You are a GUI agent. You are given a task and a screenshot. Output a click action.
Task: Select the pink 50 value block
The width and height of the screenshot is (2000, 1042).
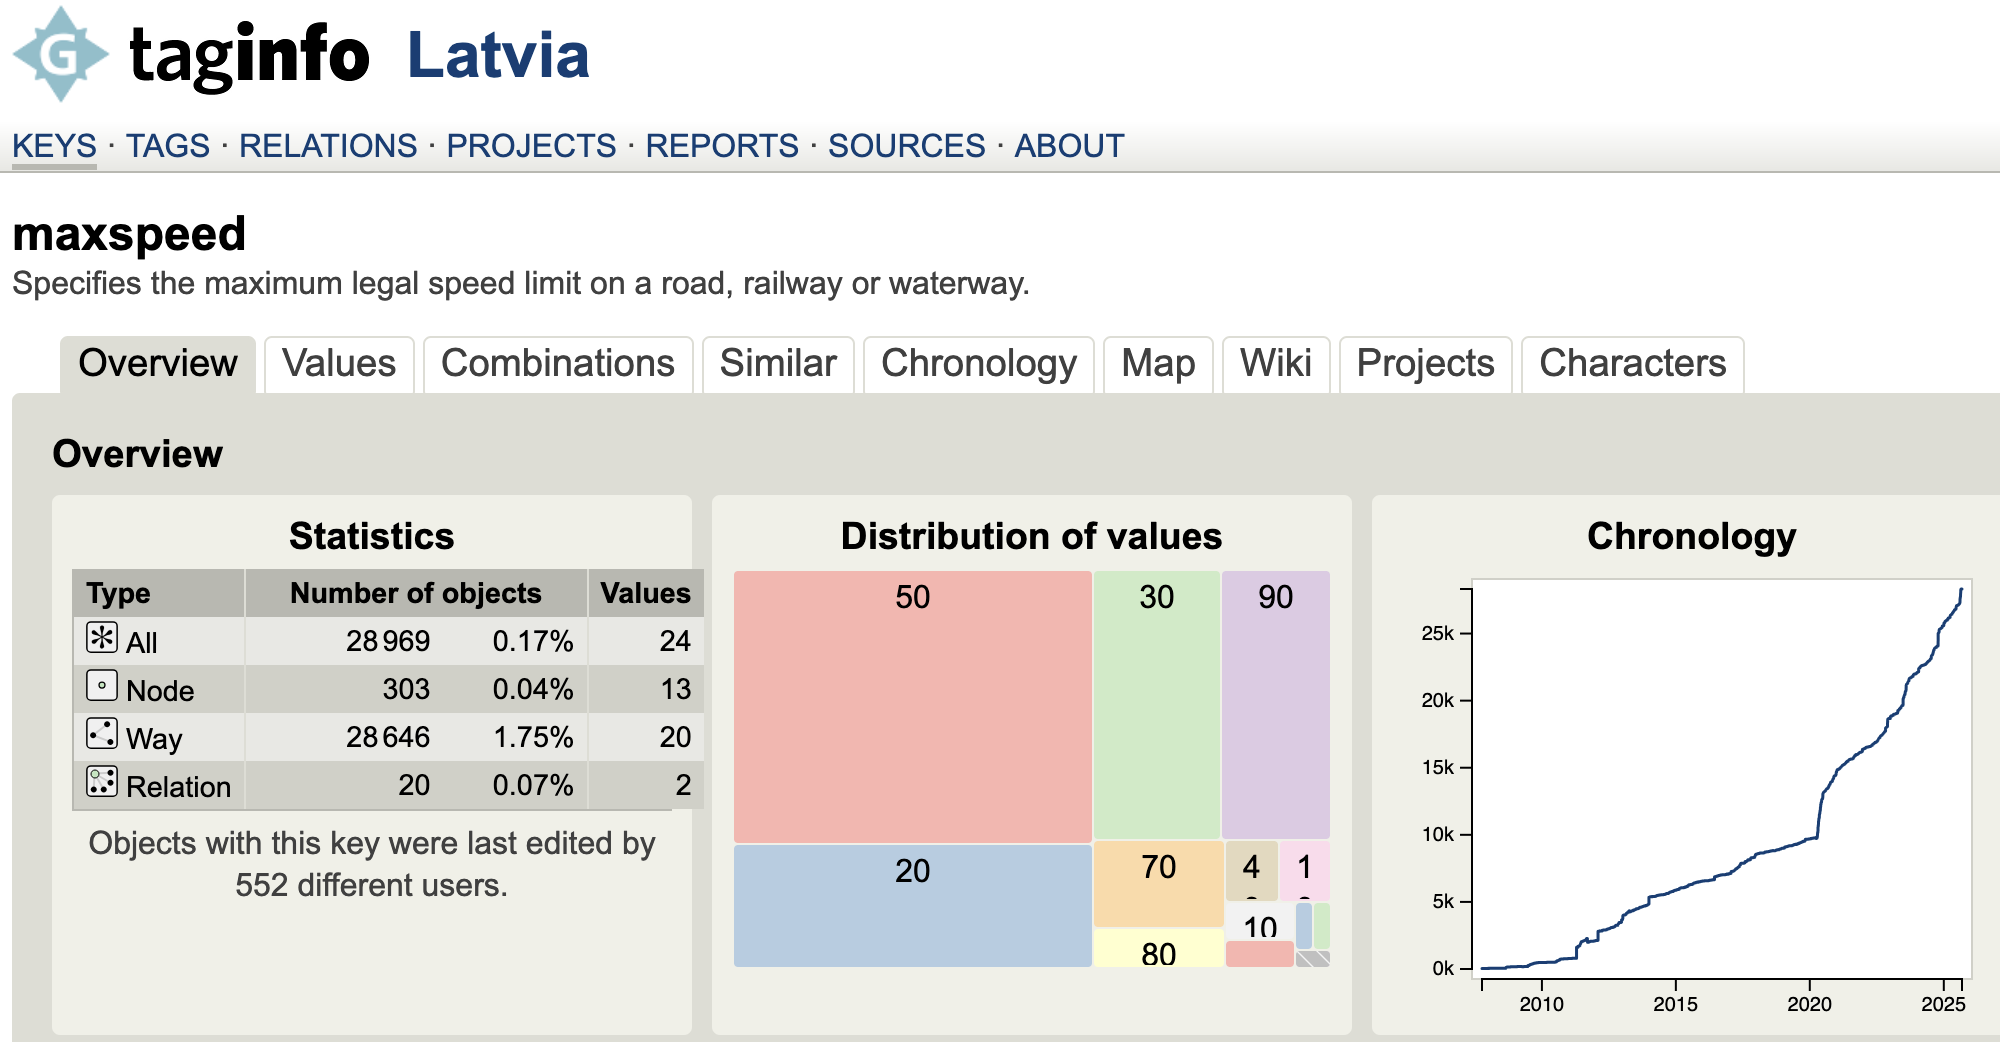(912, 706)
